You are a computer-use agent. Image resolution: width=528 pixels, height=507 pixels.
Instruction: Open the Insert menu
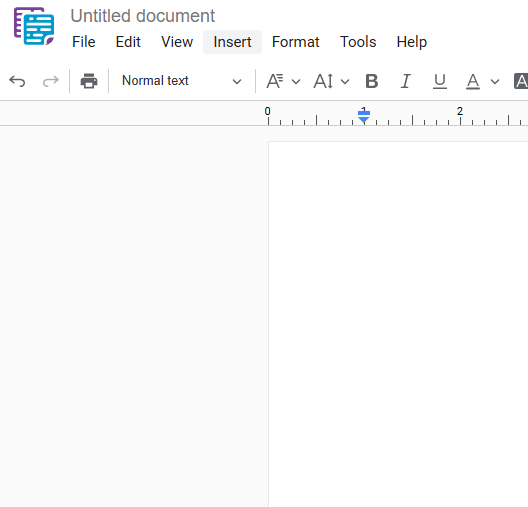click(232, 42)
